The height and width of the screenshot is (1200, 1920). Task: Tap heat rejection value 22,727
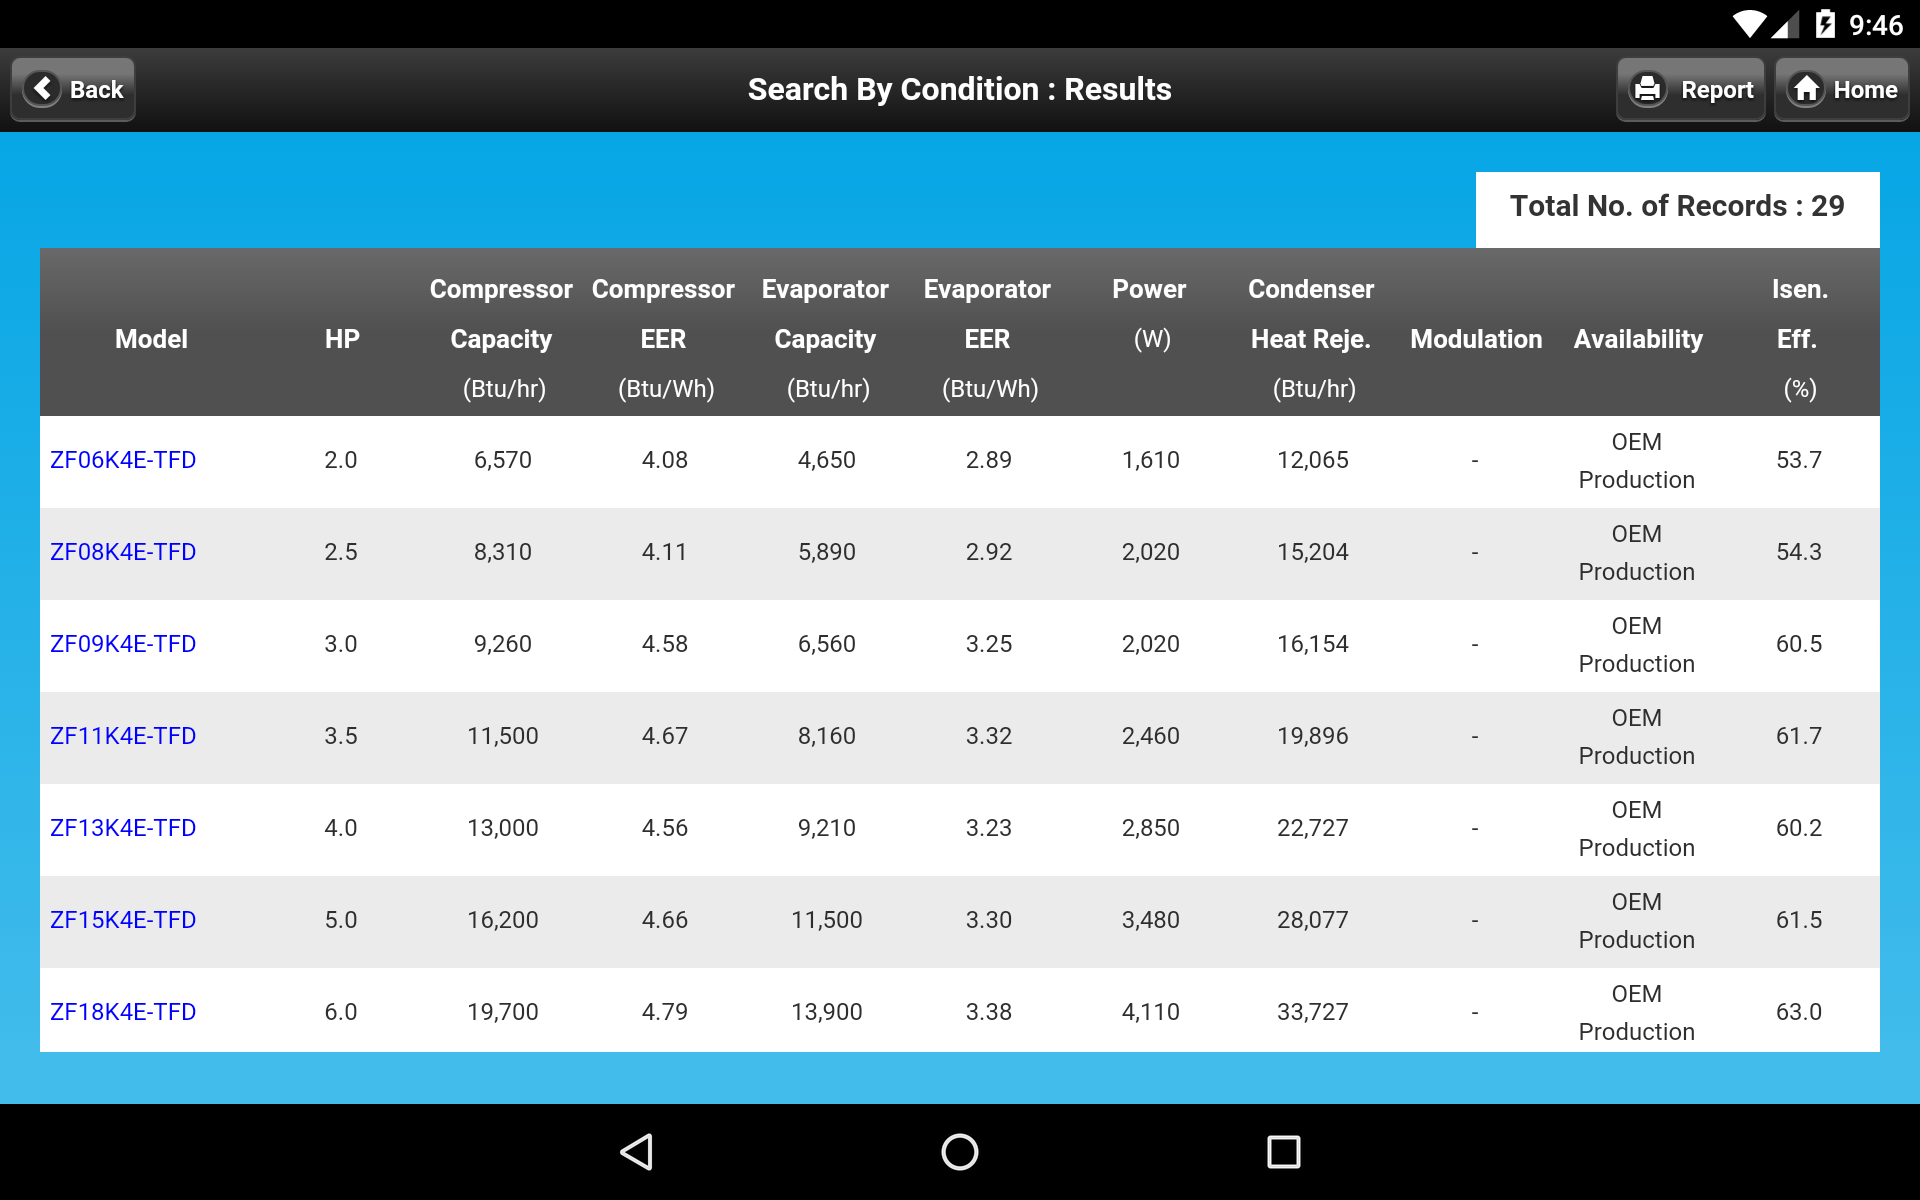click(x=1313, y=828)
